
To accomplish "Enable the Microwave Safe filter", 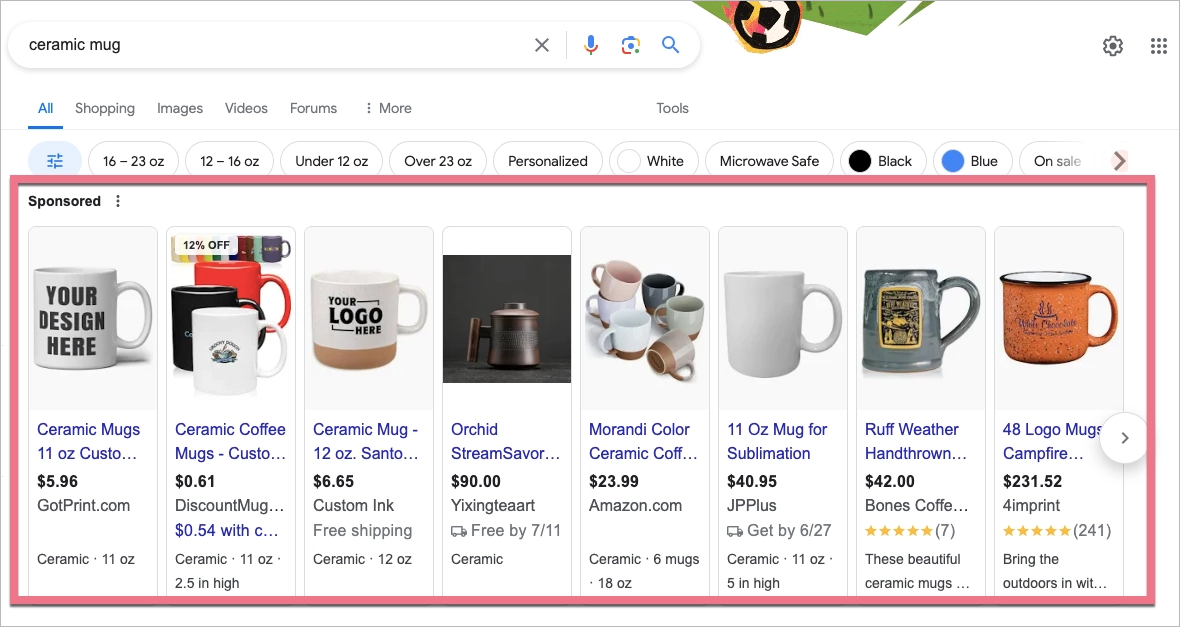I will [768, 160].
